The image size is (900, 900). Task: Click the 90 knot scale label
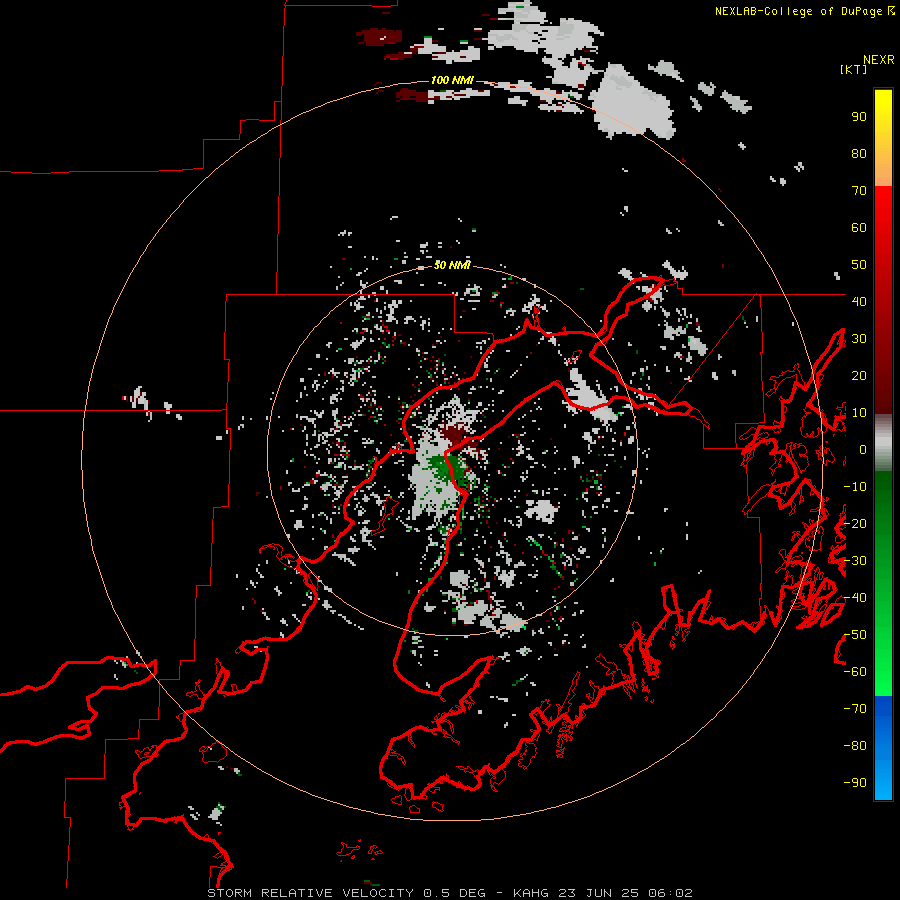[x=859, y=117]
